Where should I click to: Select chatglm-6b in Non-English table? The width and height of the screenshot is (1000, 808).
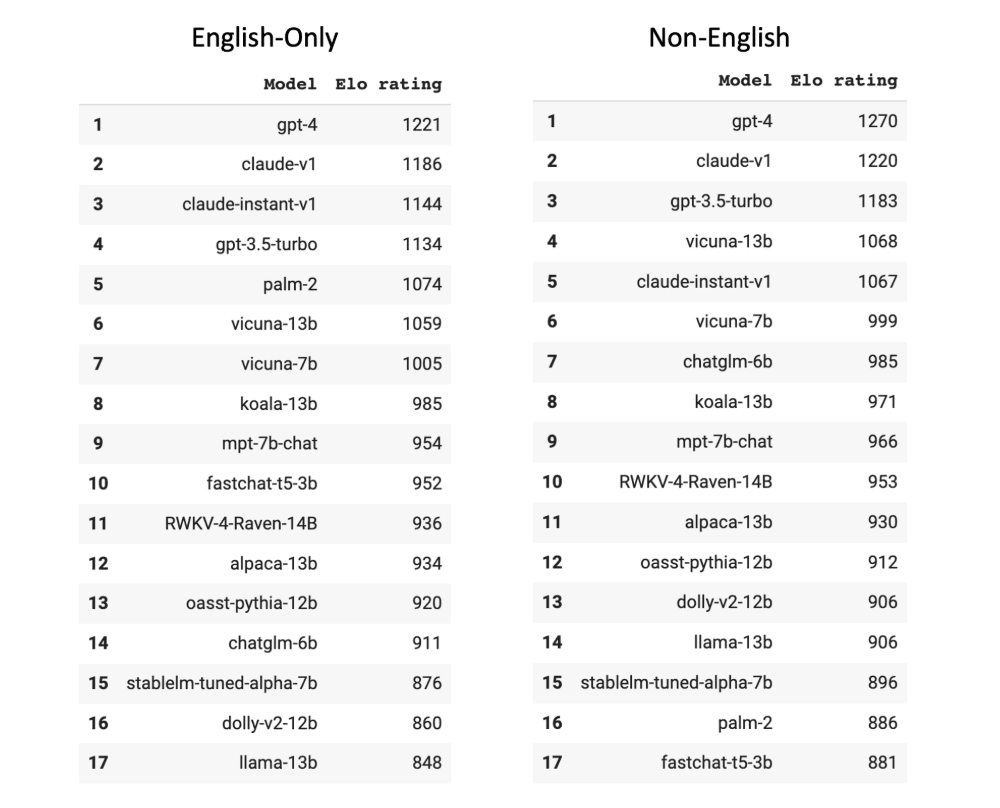pyautogui.click(x=728, y=362)
